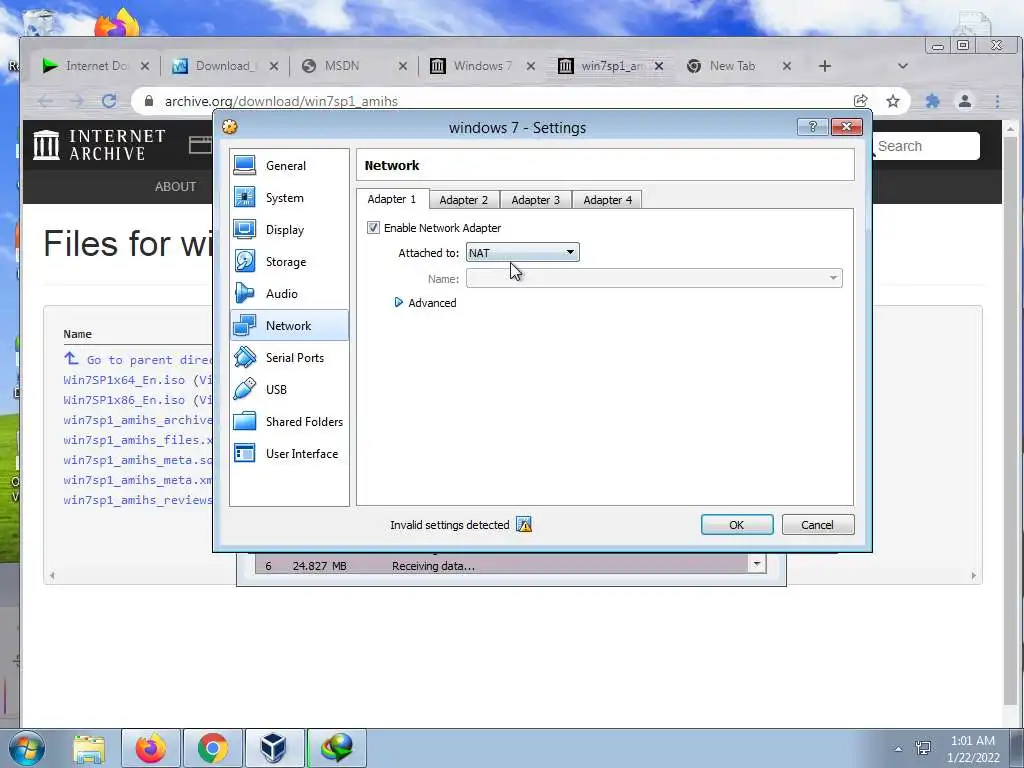This screenshot has height=768, width=1024.
Task: Switch to Adapter 4 tab
Action: click(x=607, y=200)
